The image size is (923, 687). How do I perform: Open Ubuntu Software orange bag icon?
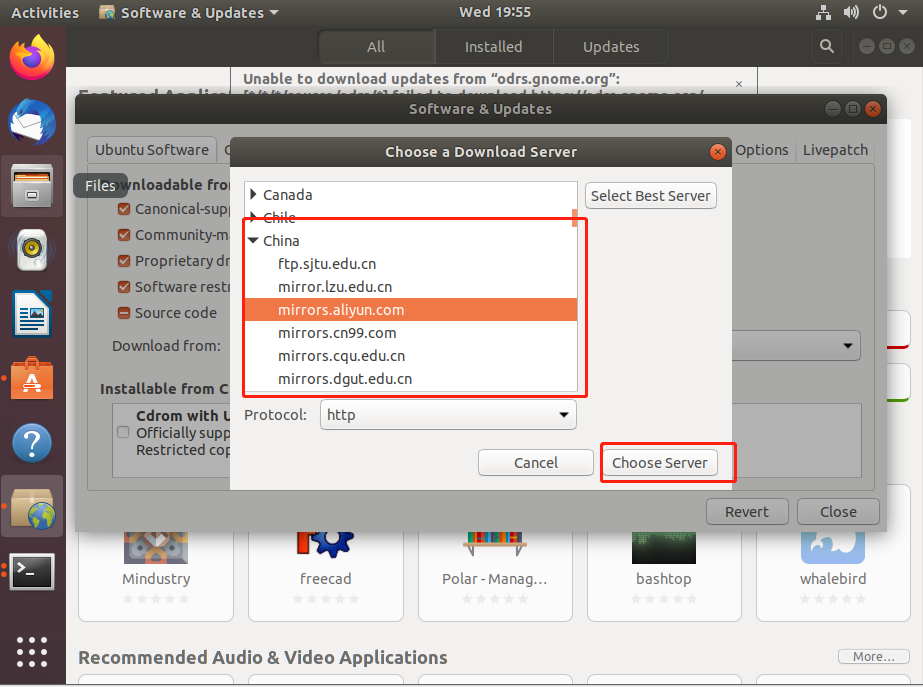pyautogui.click(x=32, y=378)
